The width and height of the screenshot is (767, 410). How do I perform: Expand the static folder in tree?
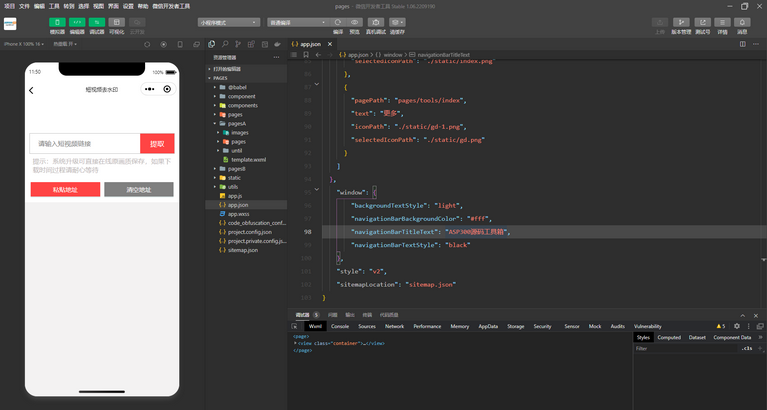click(233, 177)
